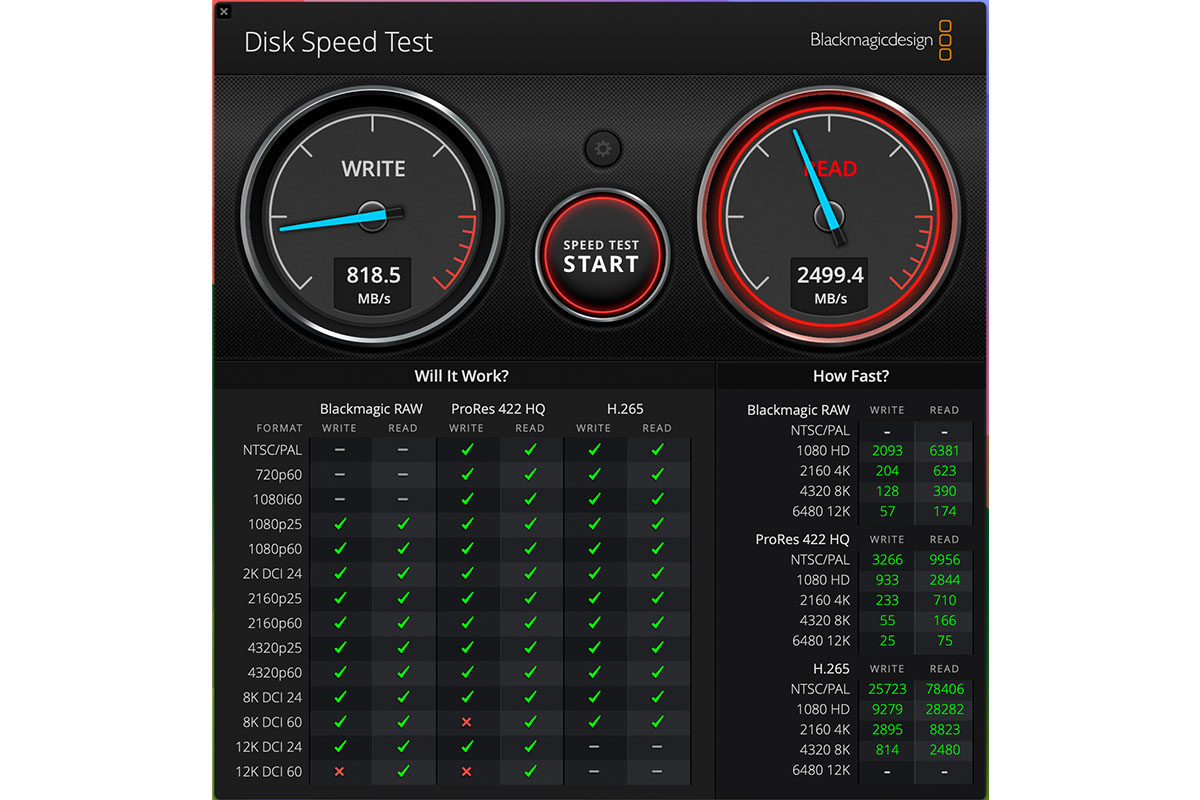
Task: Click red X for 12K DCI 60 ProRes write
Action: click(467, 771)
